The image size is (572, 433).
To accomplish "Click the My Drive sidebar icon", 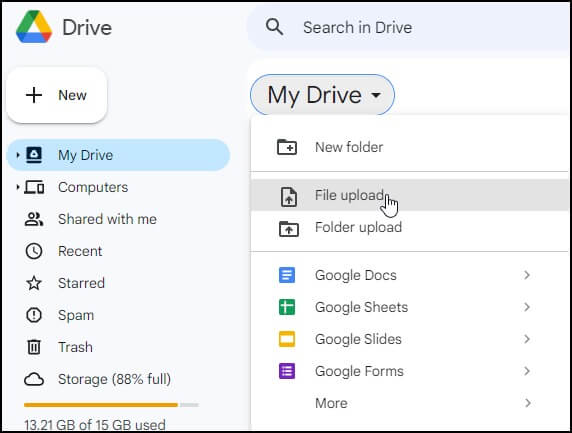I will coord(34,155).
